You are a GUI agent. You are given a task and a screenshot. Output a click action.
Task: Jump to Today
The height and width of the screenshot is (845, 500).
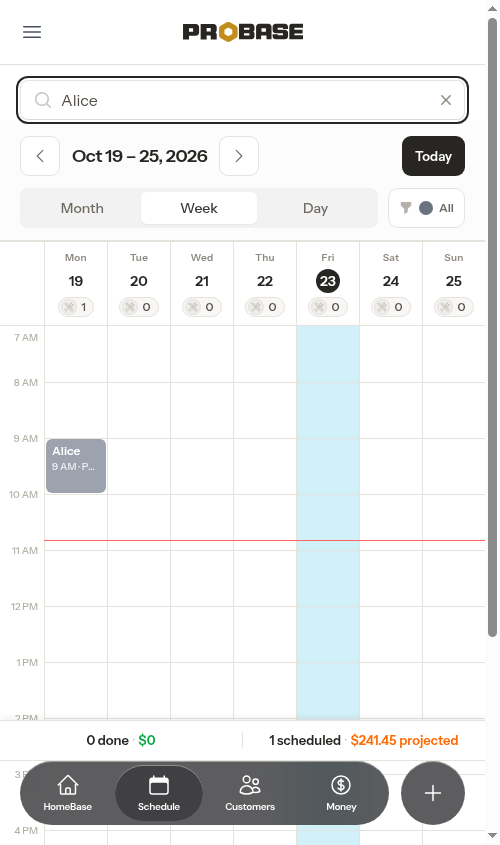click(x=433, y=156)
